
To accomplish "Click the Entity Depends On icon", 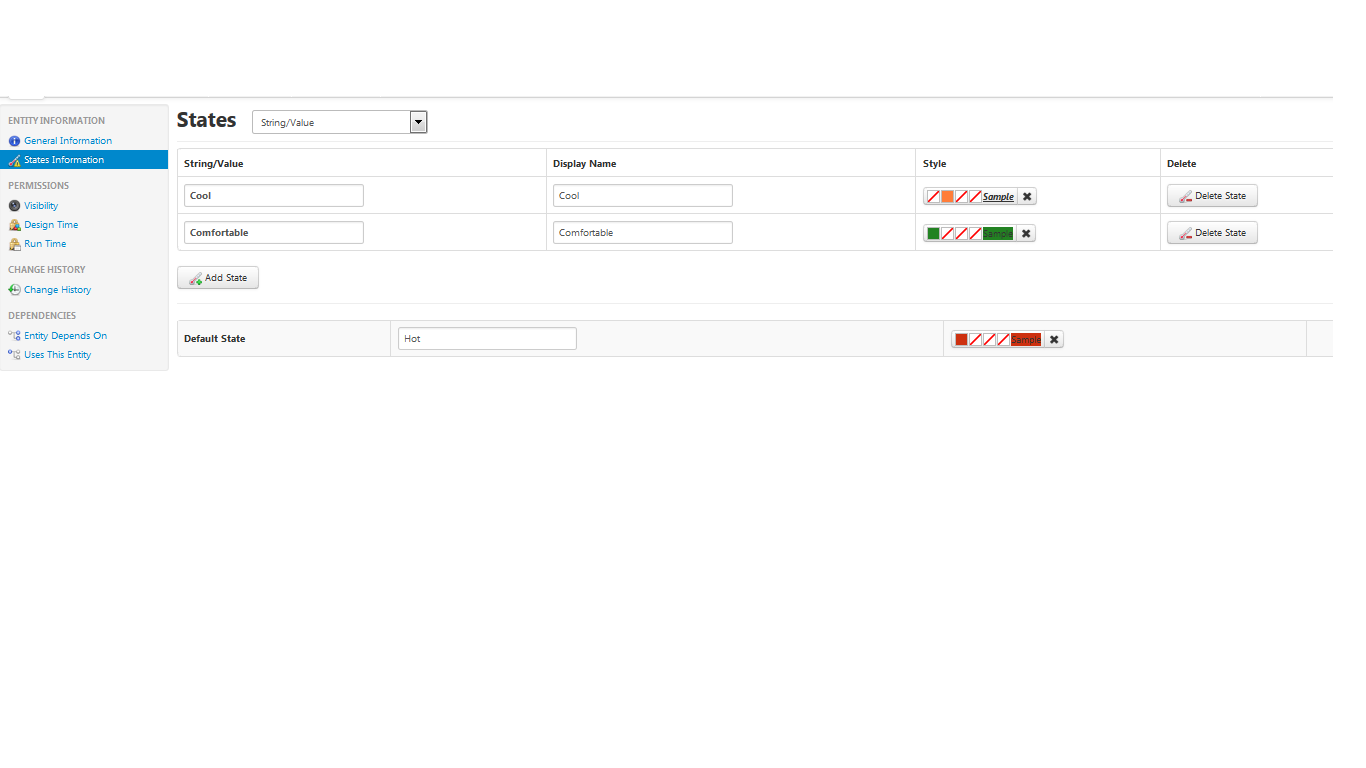I will point(14,336).
